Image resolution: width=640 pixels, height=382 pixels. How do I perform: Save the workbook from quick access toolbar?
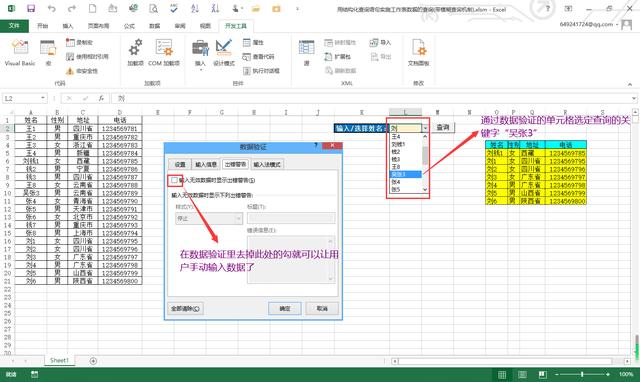(x=31, y=8)
